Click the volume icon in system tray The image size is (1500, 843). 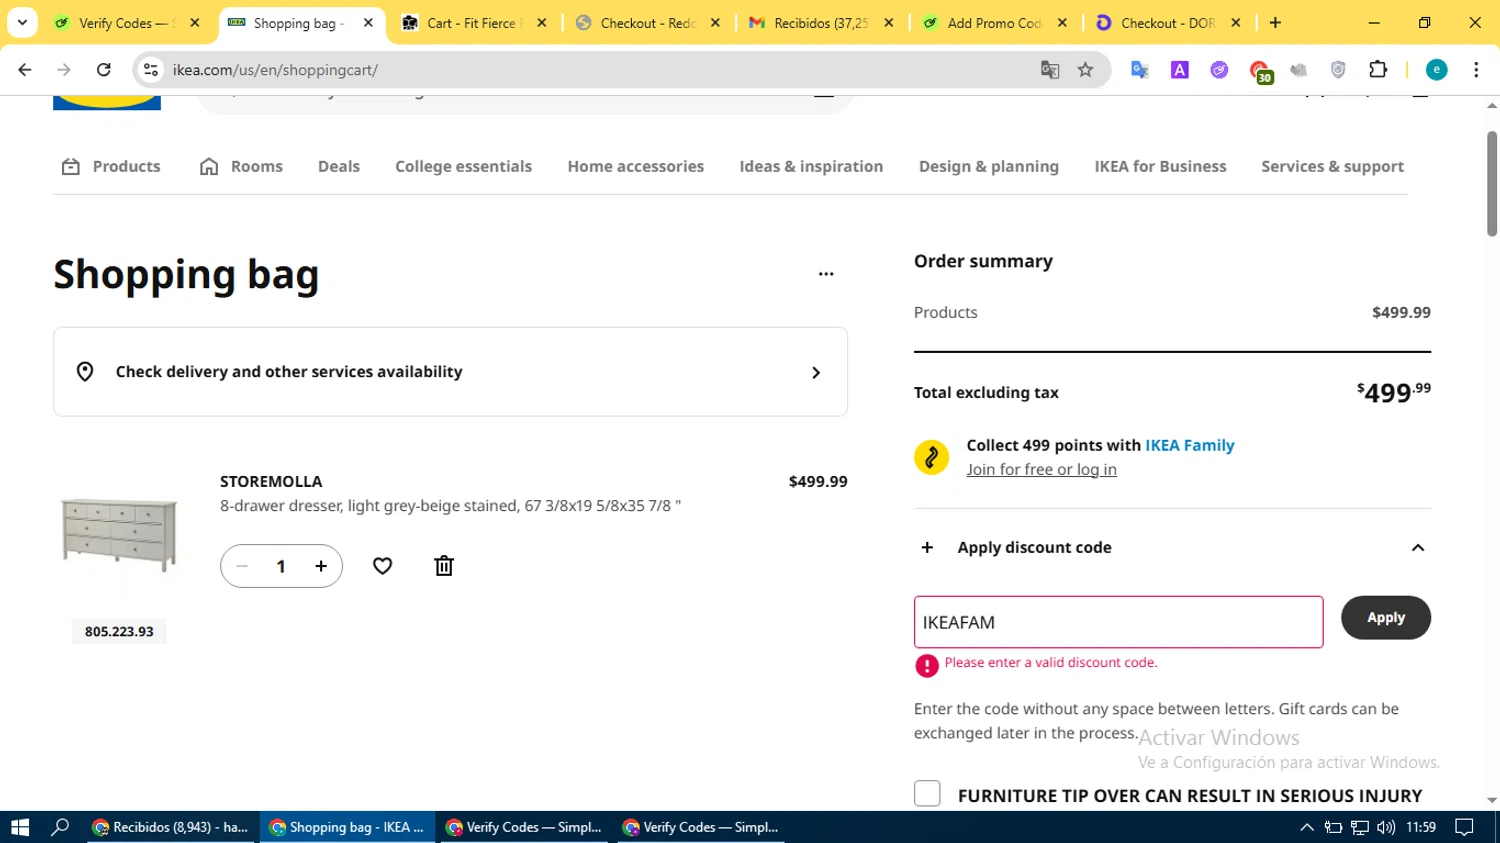point(1386,827)
